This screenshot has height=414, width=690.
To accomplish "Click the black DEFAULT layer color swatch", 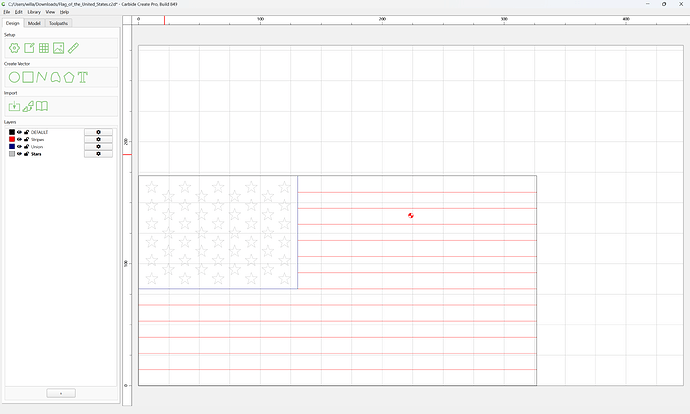I will 12,132.
